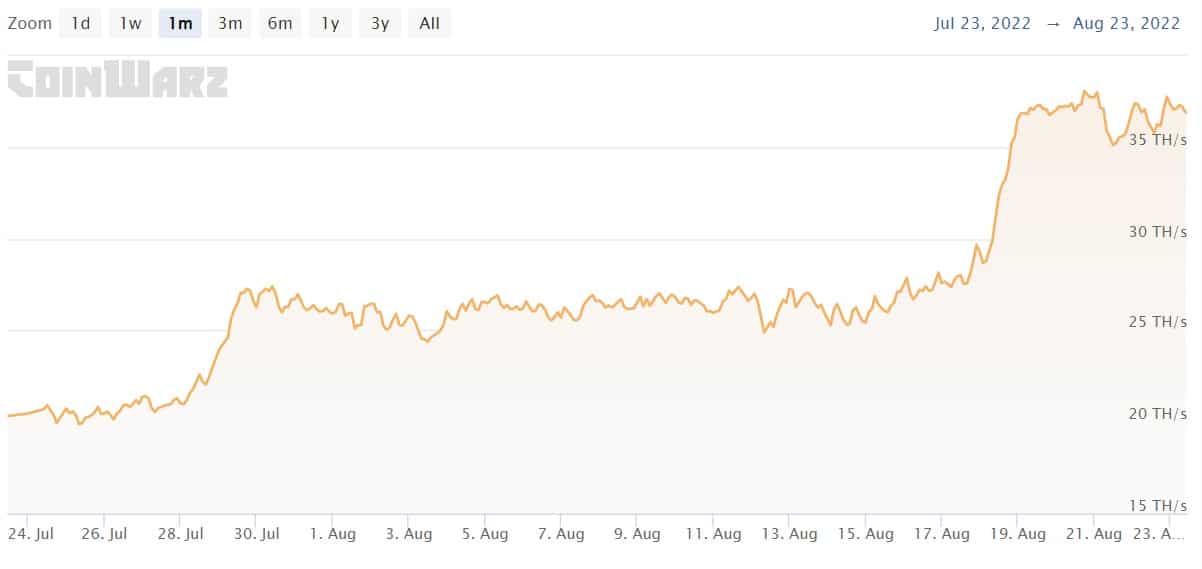The width and height of the screenshot is (1202, 569).
Task: Select the 1d zoom range button
Action: pyautogui.click(x=80, y=23)
